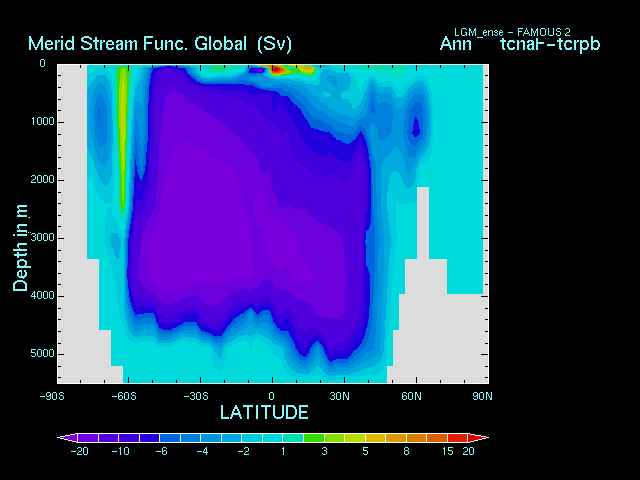Click the 1000 depth tick label
This screenshot has width=640, height=480.
pos(42,122)
